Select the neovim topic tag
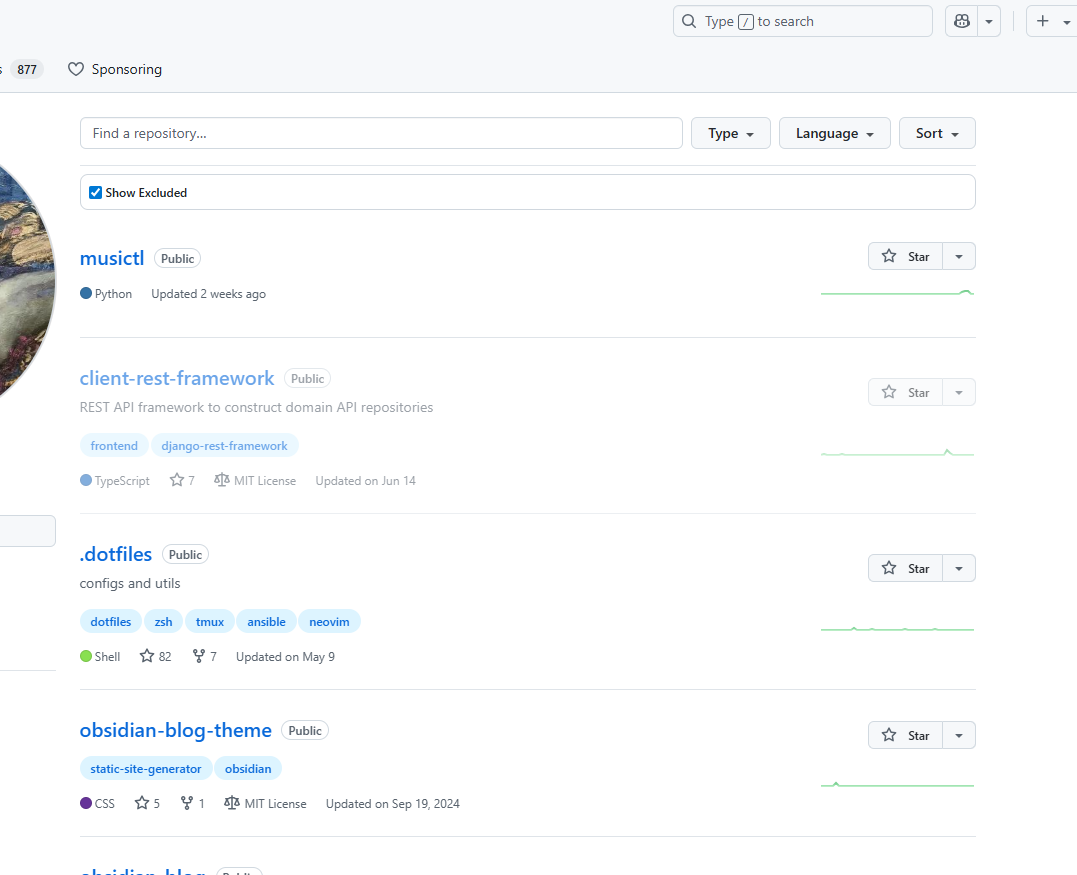This screenshot has width=1077, height=875. pyautogui.click(x=329, y=622)
